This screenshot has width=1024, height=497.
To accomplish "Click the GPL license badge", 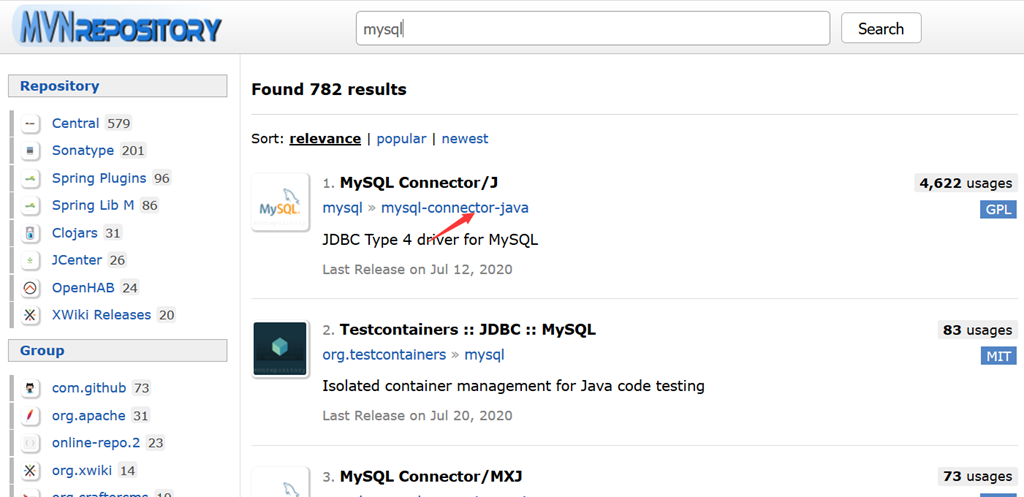I will 997,209.
